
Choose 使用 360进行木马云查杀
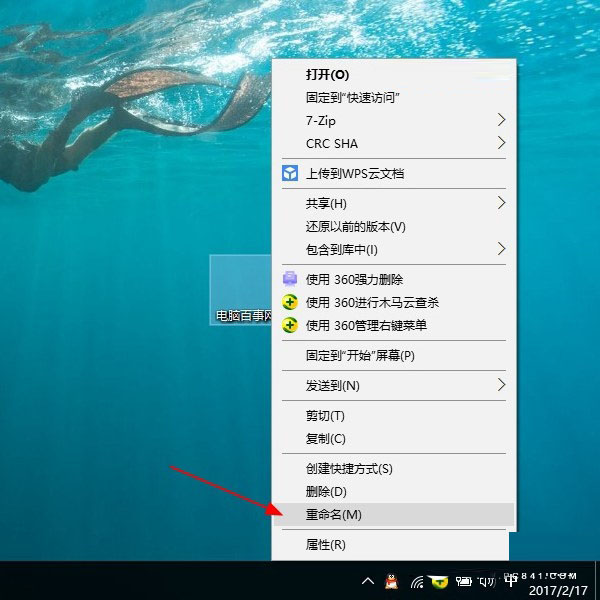coord(394,302)
